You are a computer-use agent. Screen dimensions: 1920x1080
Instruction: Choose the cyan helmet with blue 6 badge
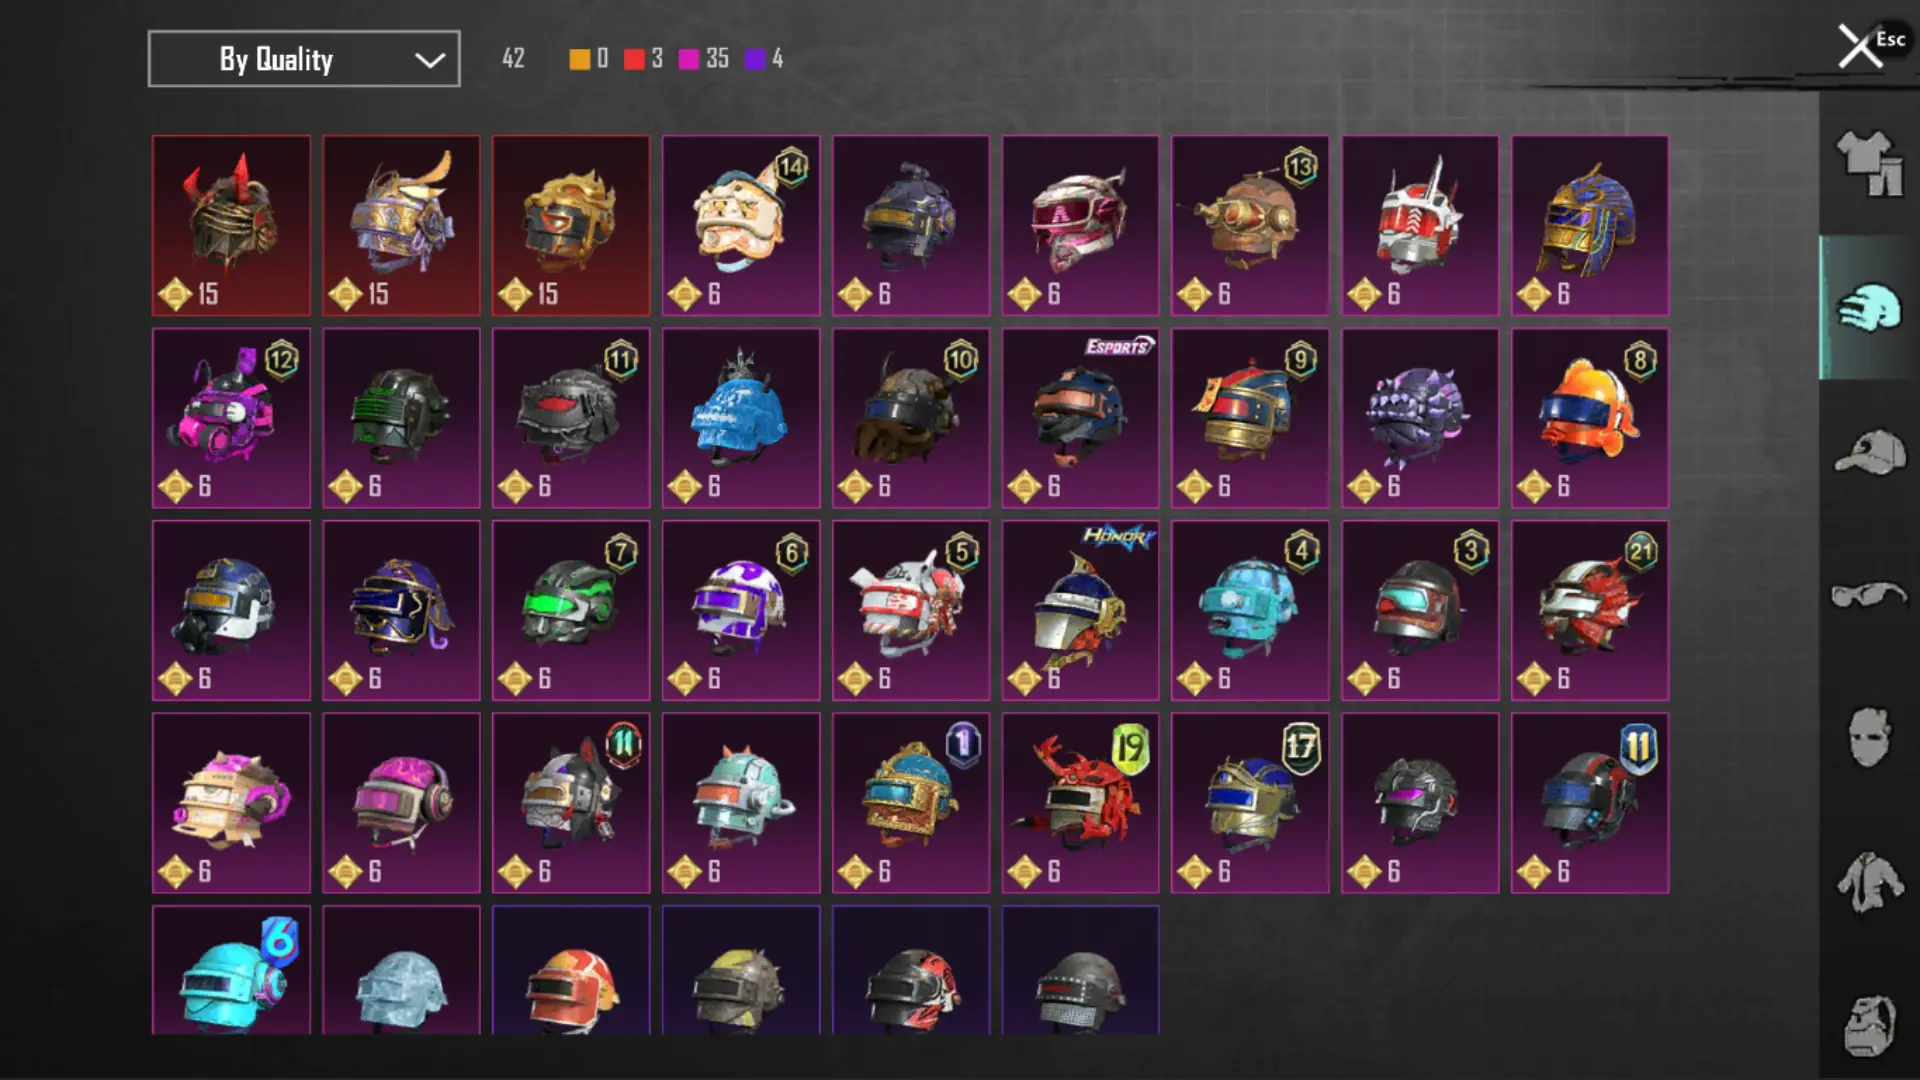click(231, 970)
